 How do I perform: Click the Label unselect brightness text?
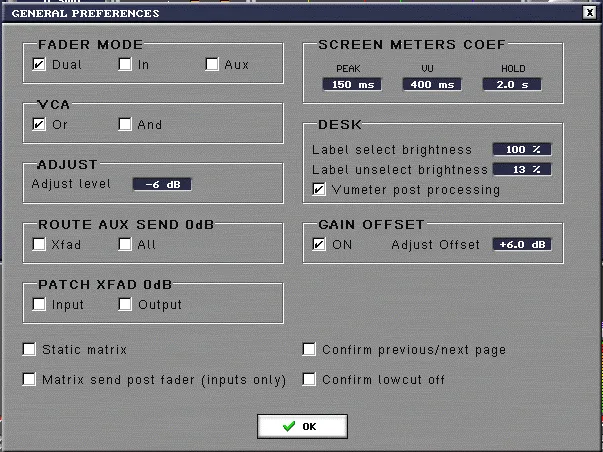pos(400,170)
